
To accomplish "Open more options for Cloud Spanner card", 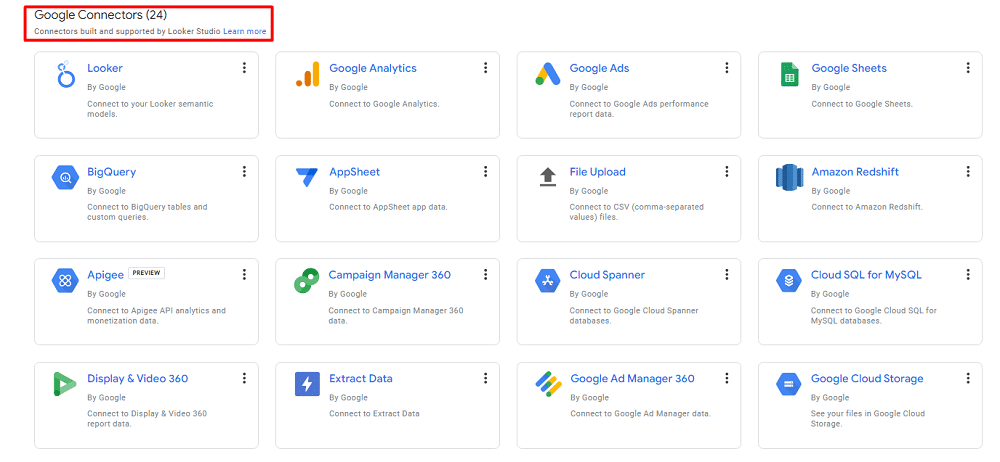I will (726, 274).
